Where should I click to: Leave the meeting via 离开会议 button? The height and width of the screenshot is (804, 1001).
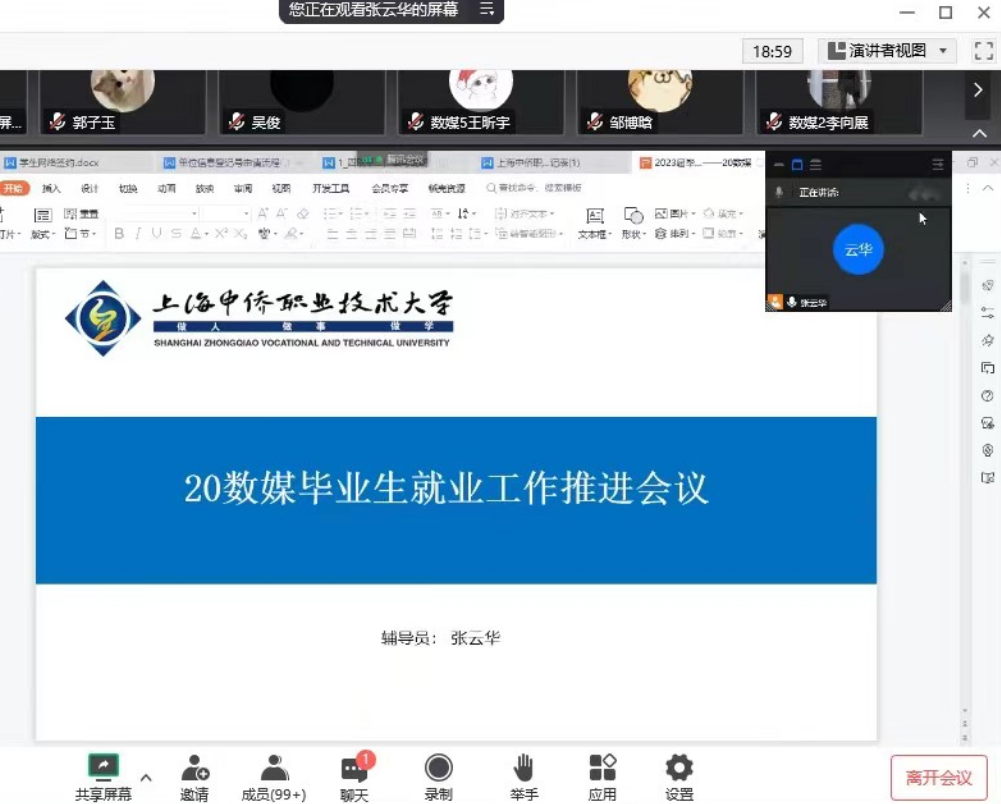(938, 777)
